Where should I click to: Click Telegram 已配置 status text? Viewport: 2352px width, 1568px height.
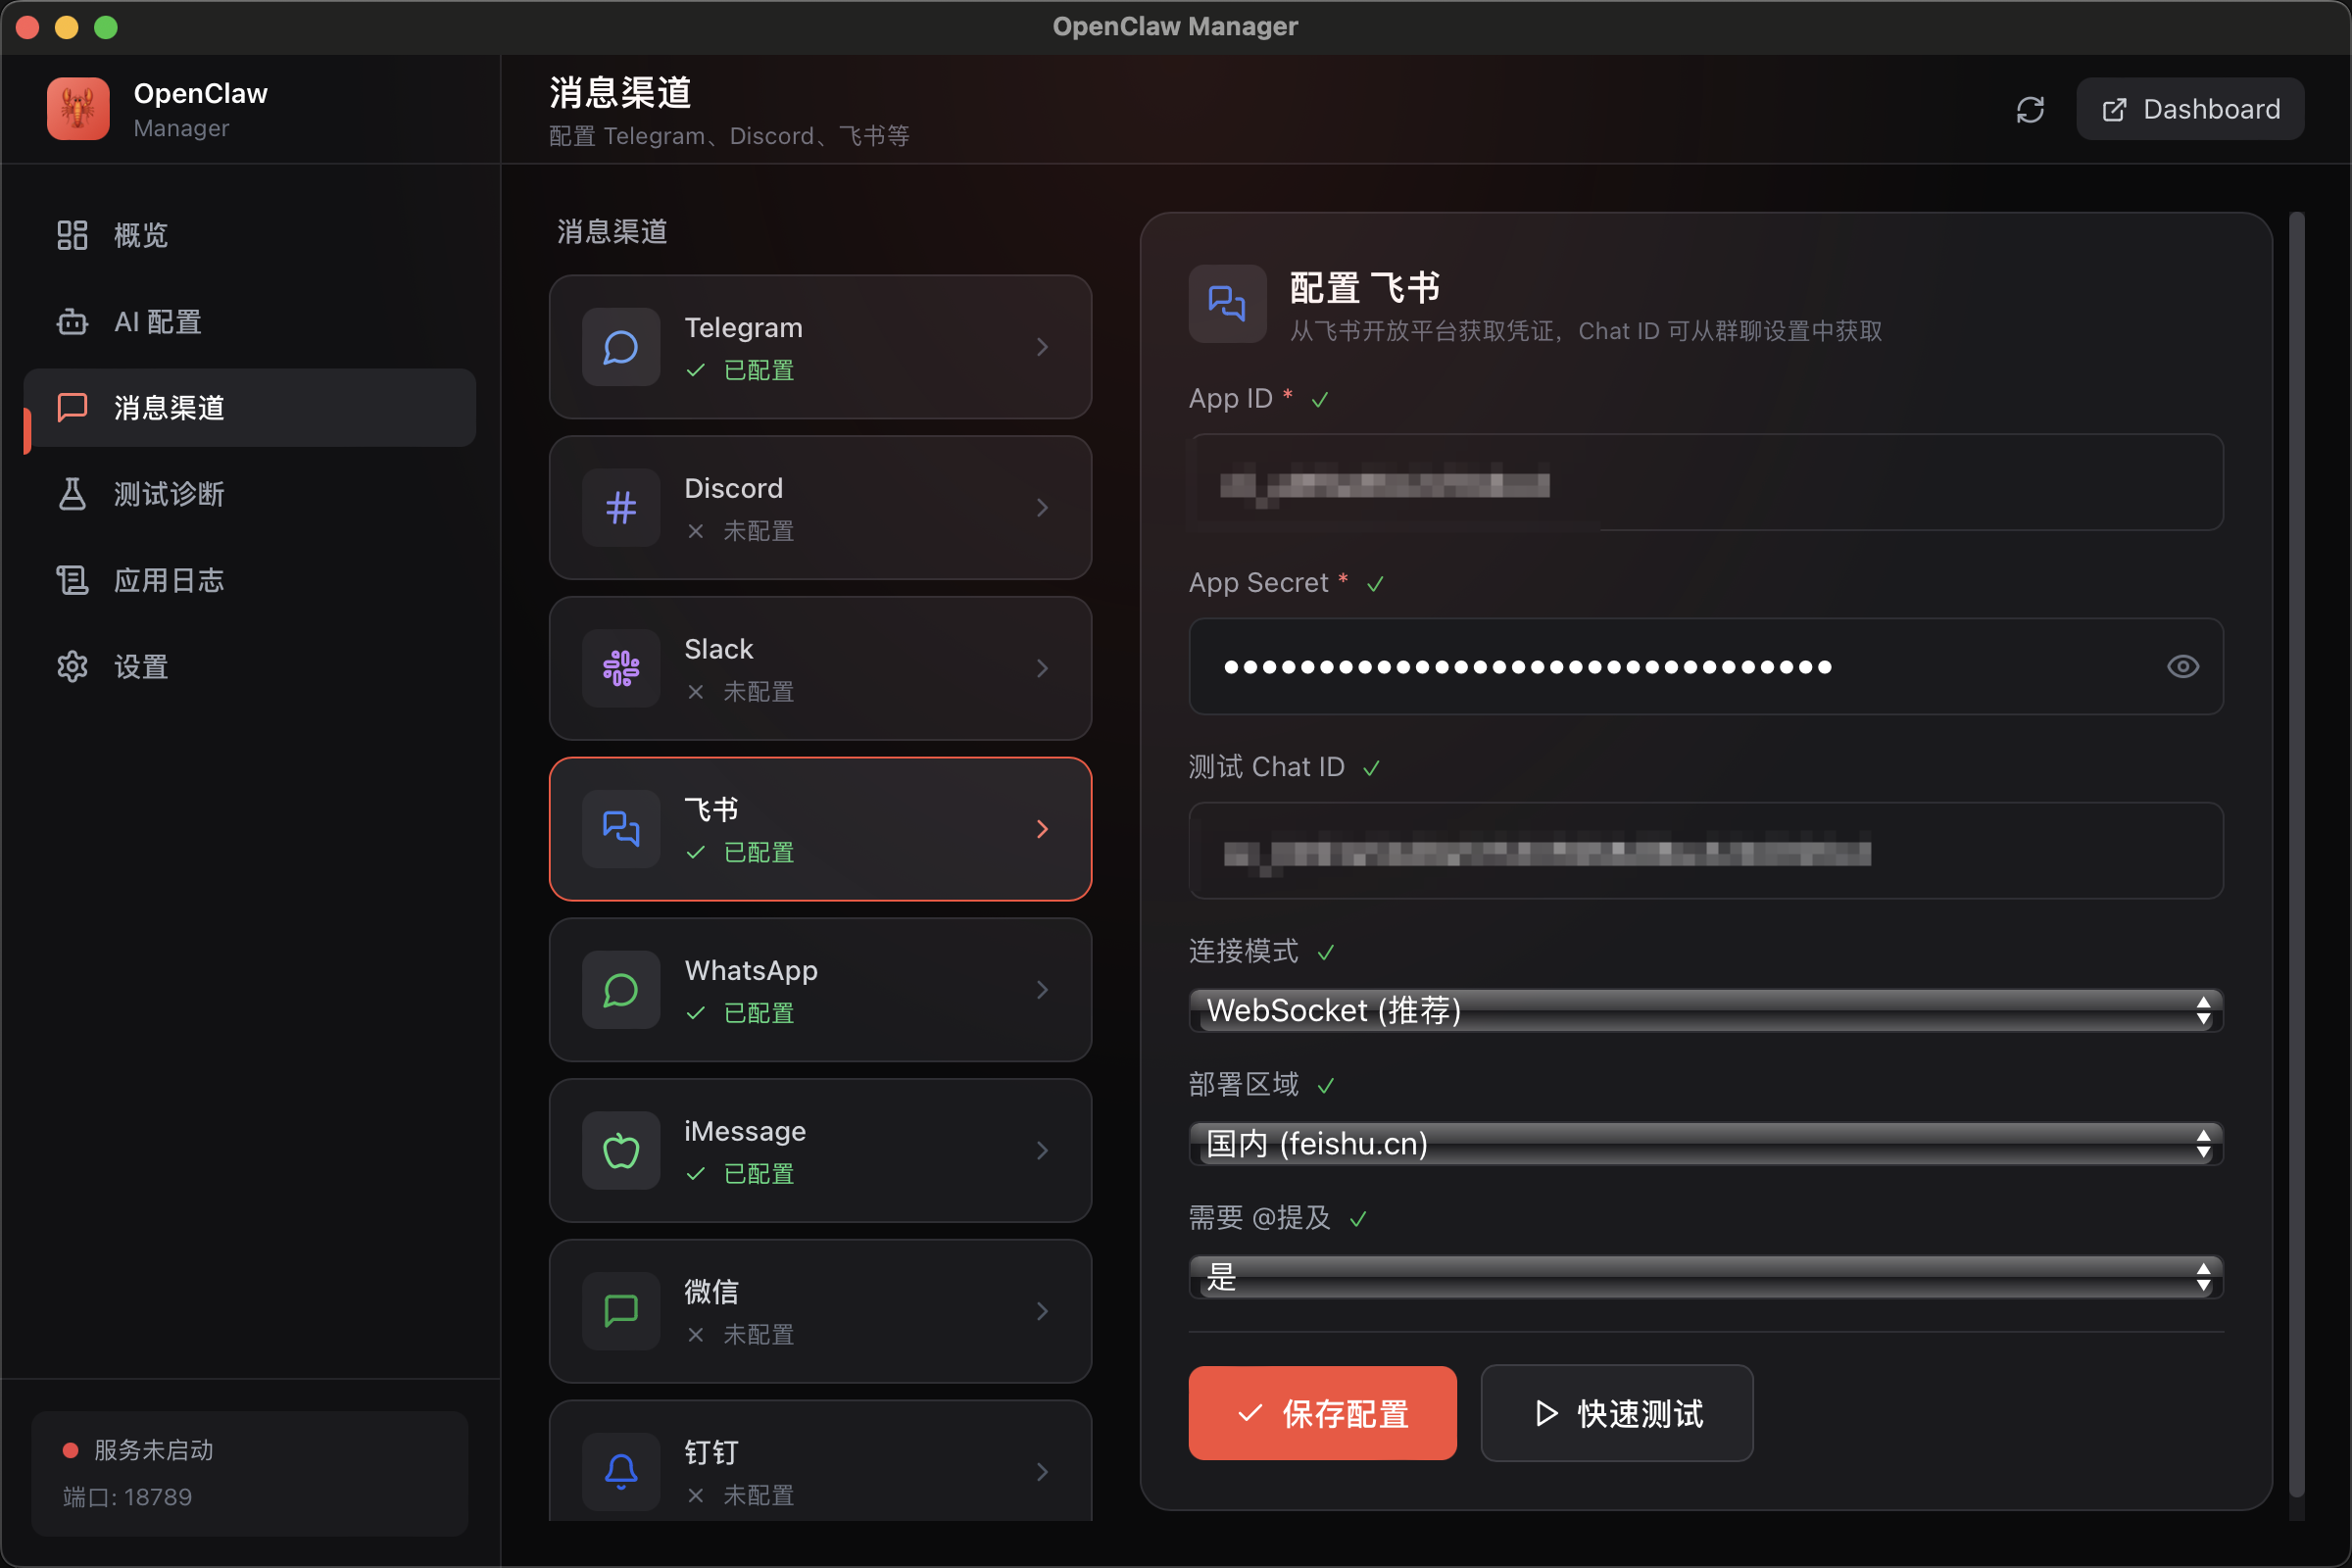tap(759, 370)
